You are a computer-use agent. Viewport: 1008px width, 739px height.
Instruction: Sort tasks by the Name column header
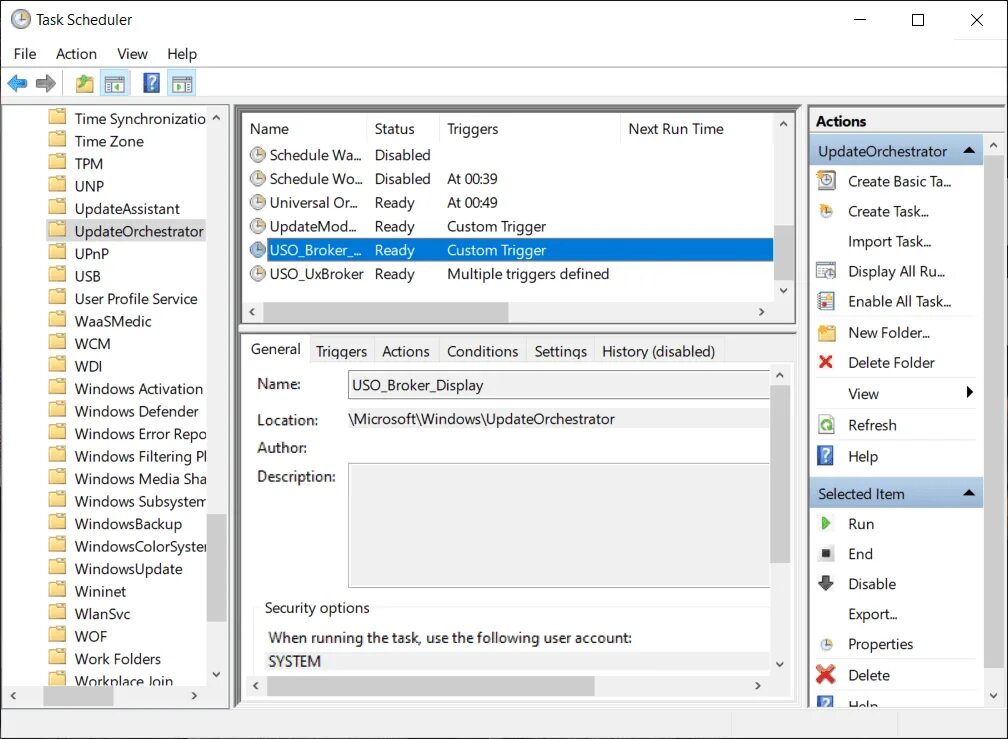(305, 129)
